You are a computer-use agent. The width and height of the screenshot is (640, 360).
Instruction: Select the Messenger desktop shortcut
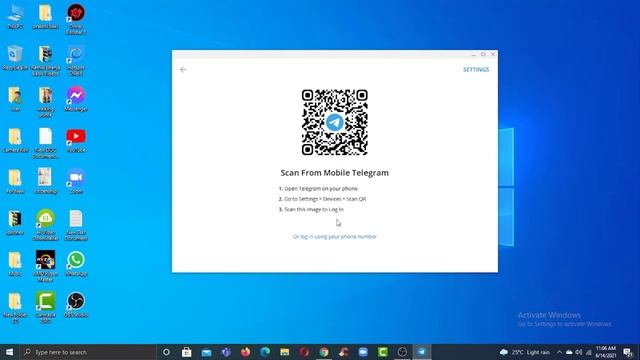[76, 99]
